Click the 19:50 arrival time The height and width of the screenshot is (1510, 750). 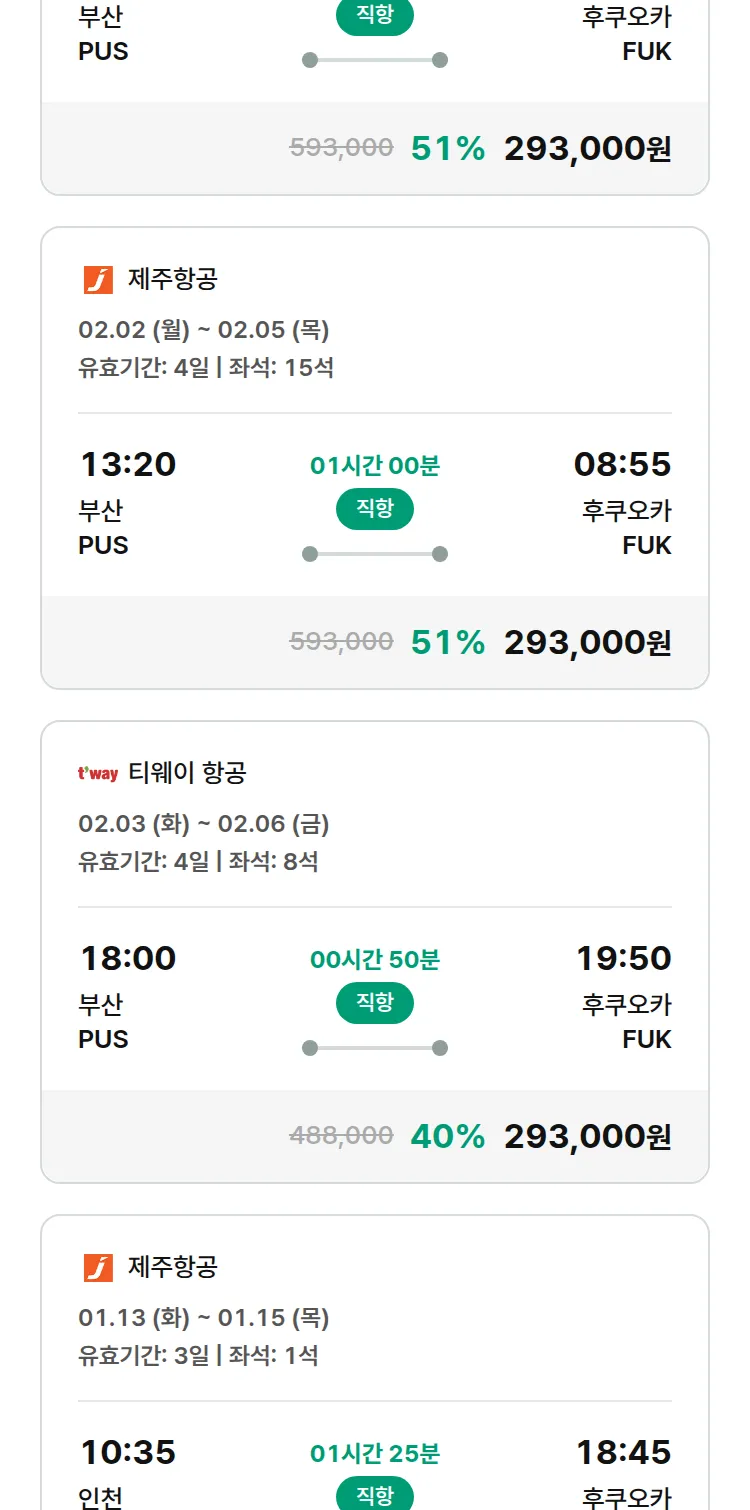(623, 958)
